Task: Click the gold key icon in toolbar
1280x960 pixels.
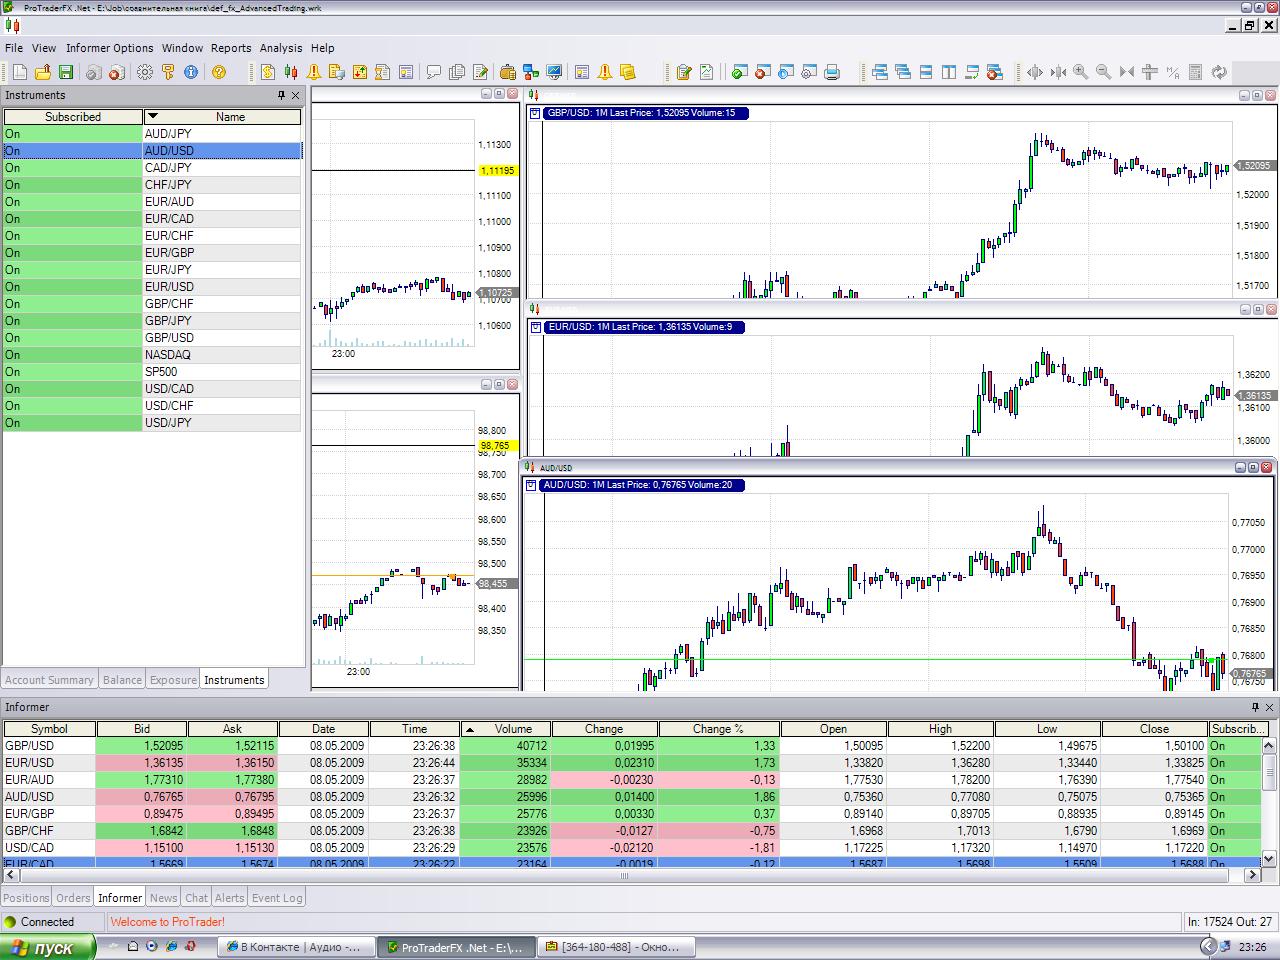Action: [168, 72]
